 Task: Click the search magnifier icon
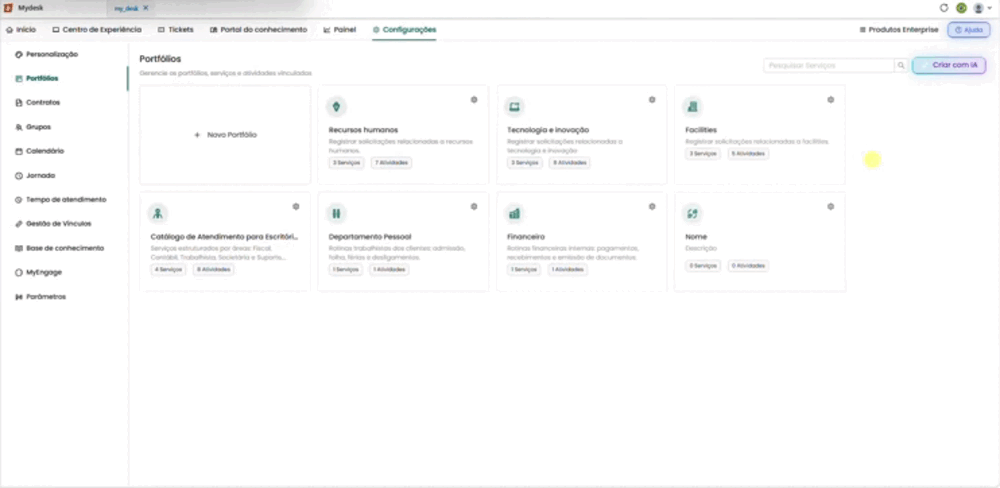click(x=901, y=65)
